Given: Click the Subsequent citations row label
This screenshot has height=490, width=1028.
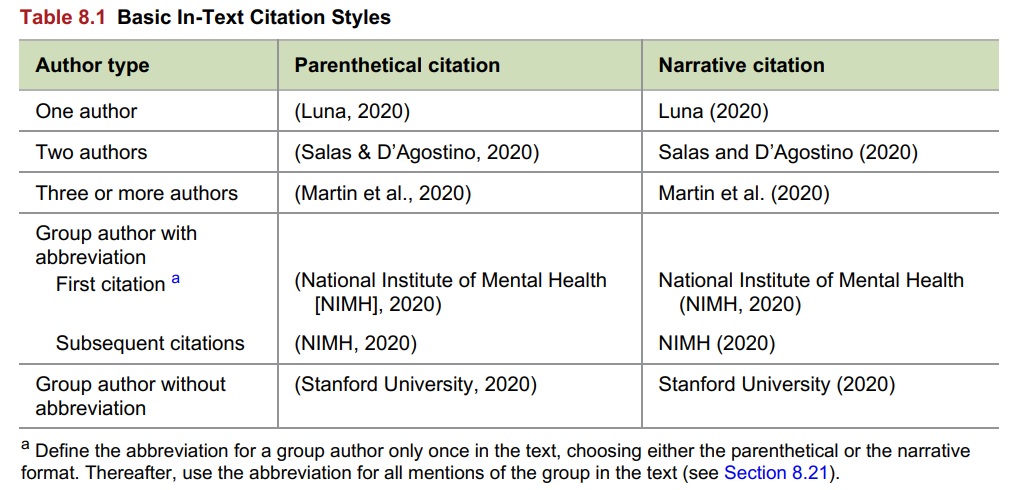Looking at the screenshot, I should pyautogui.click(x=150, y=343).
